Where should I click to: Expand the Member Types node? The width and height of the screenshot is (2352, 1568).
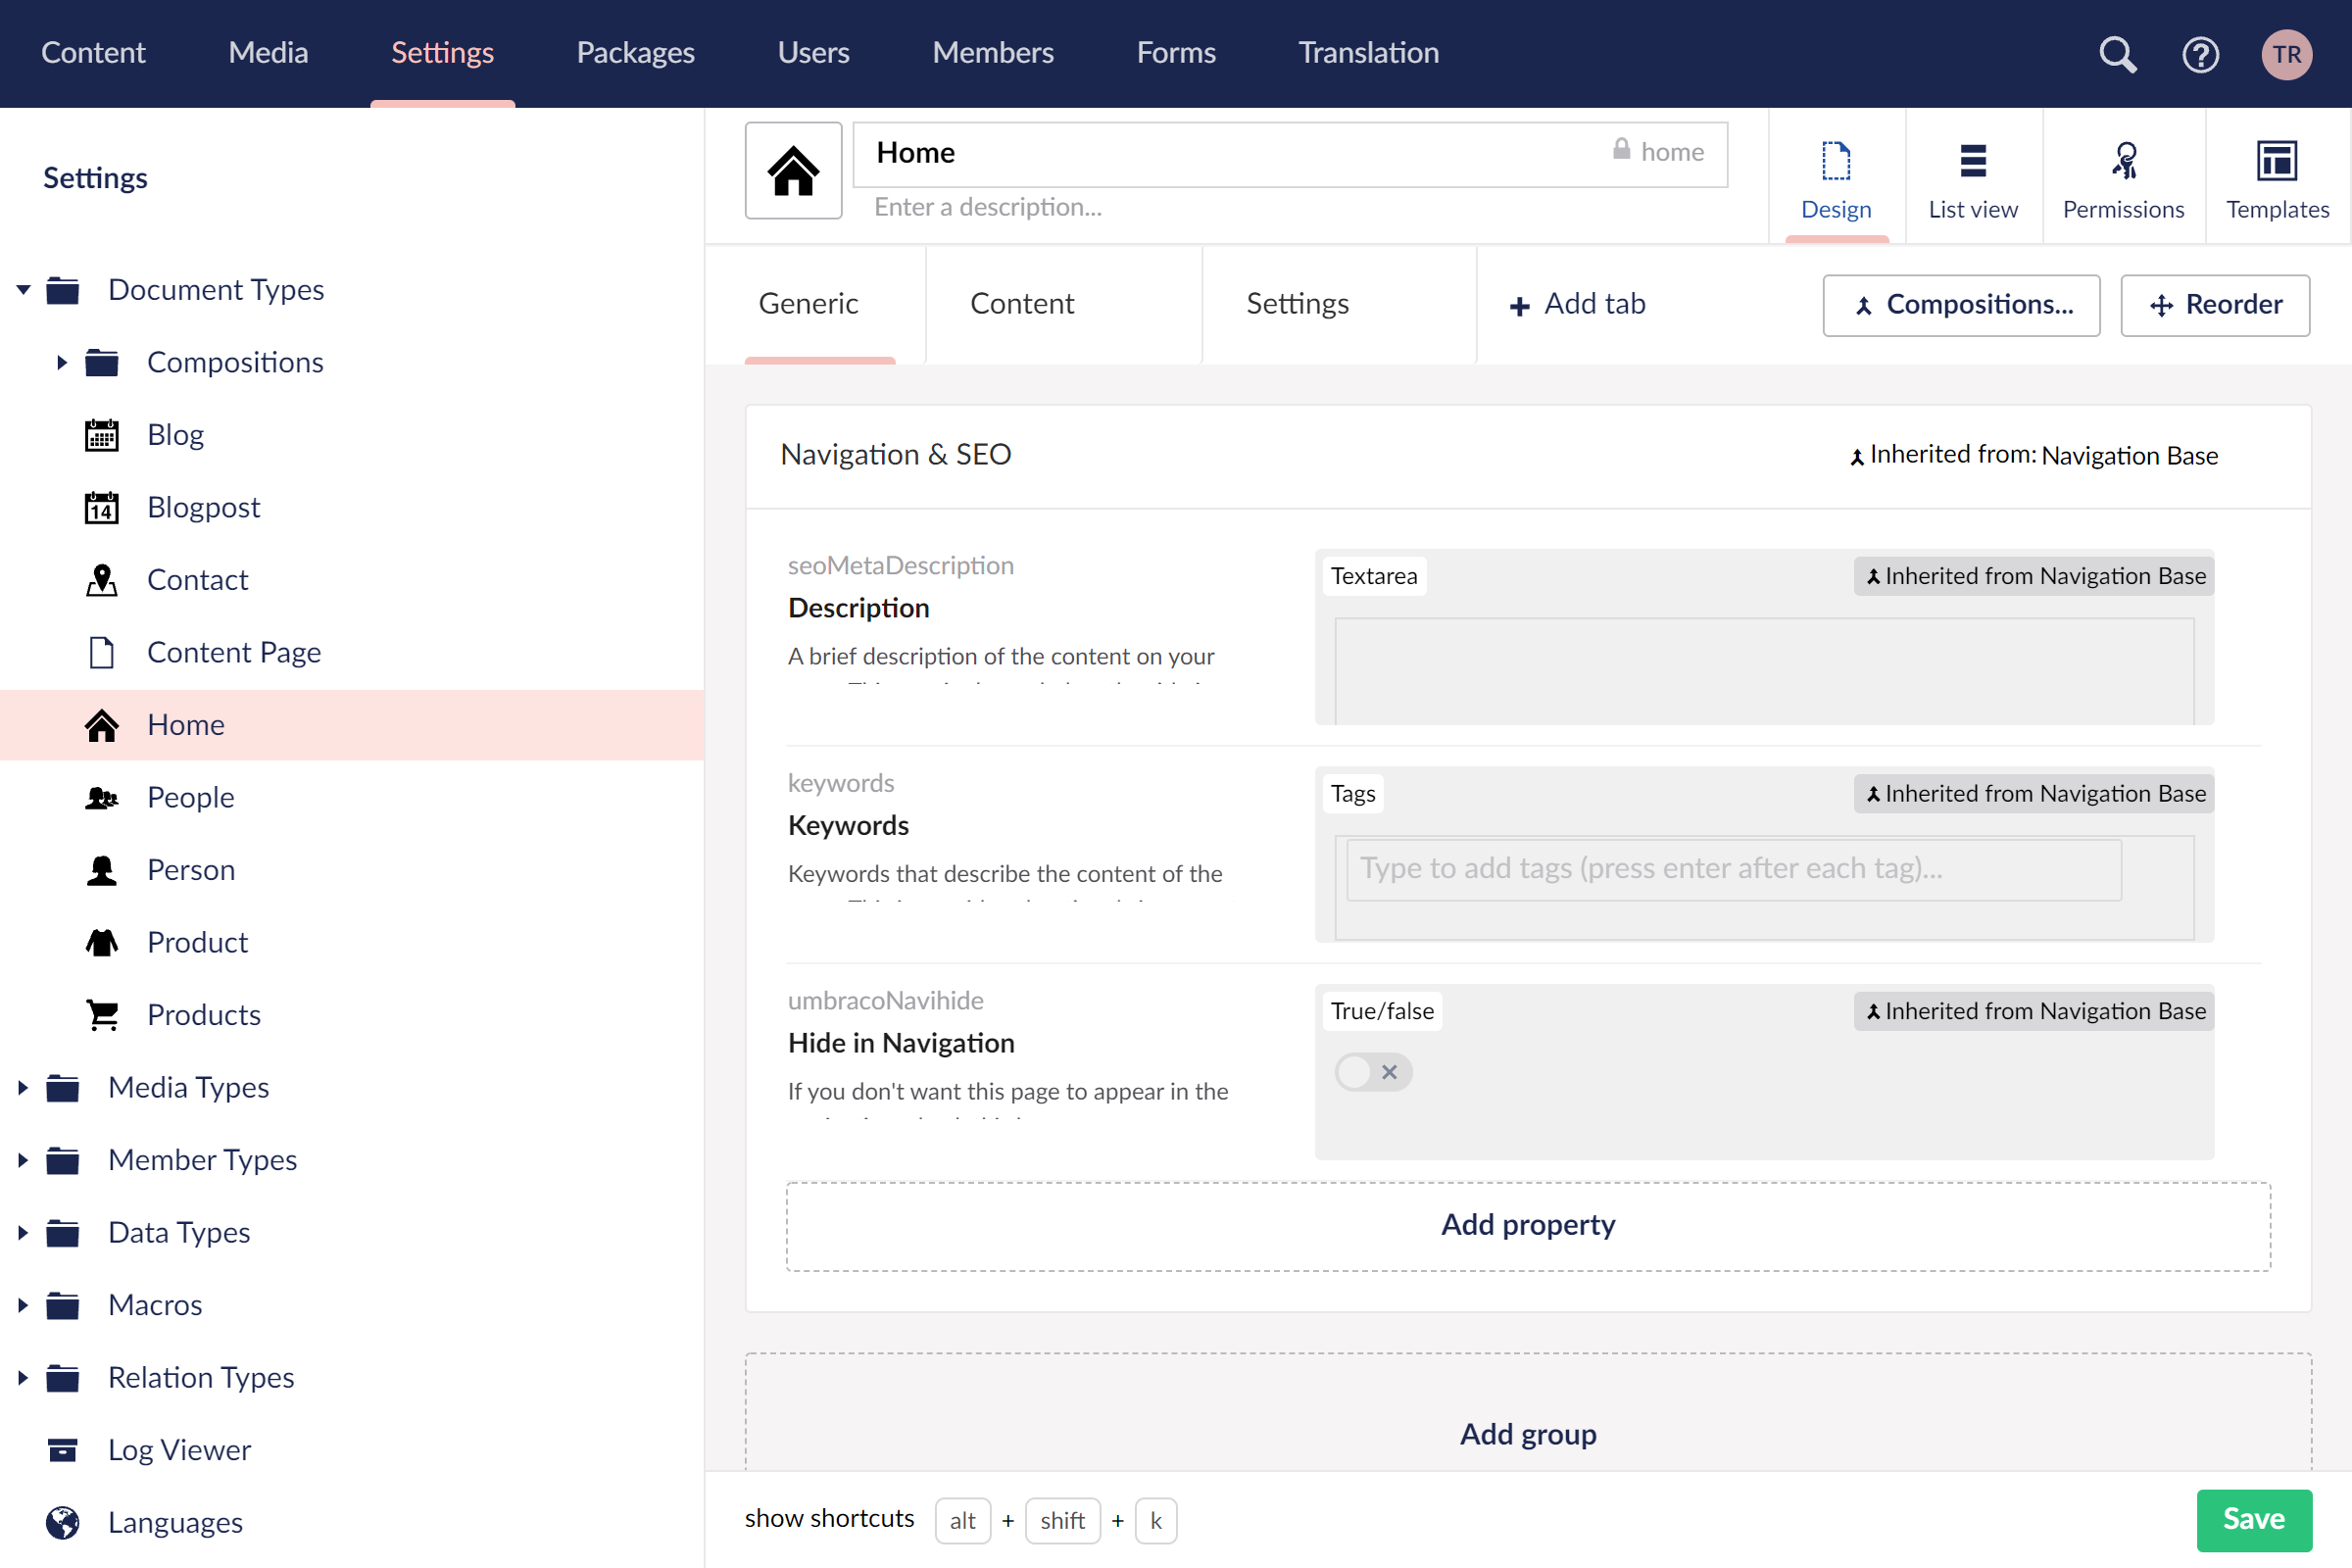(23, 1160)
